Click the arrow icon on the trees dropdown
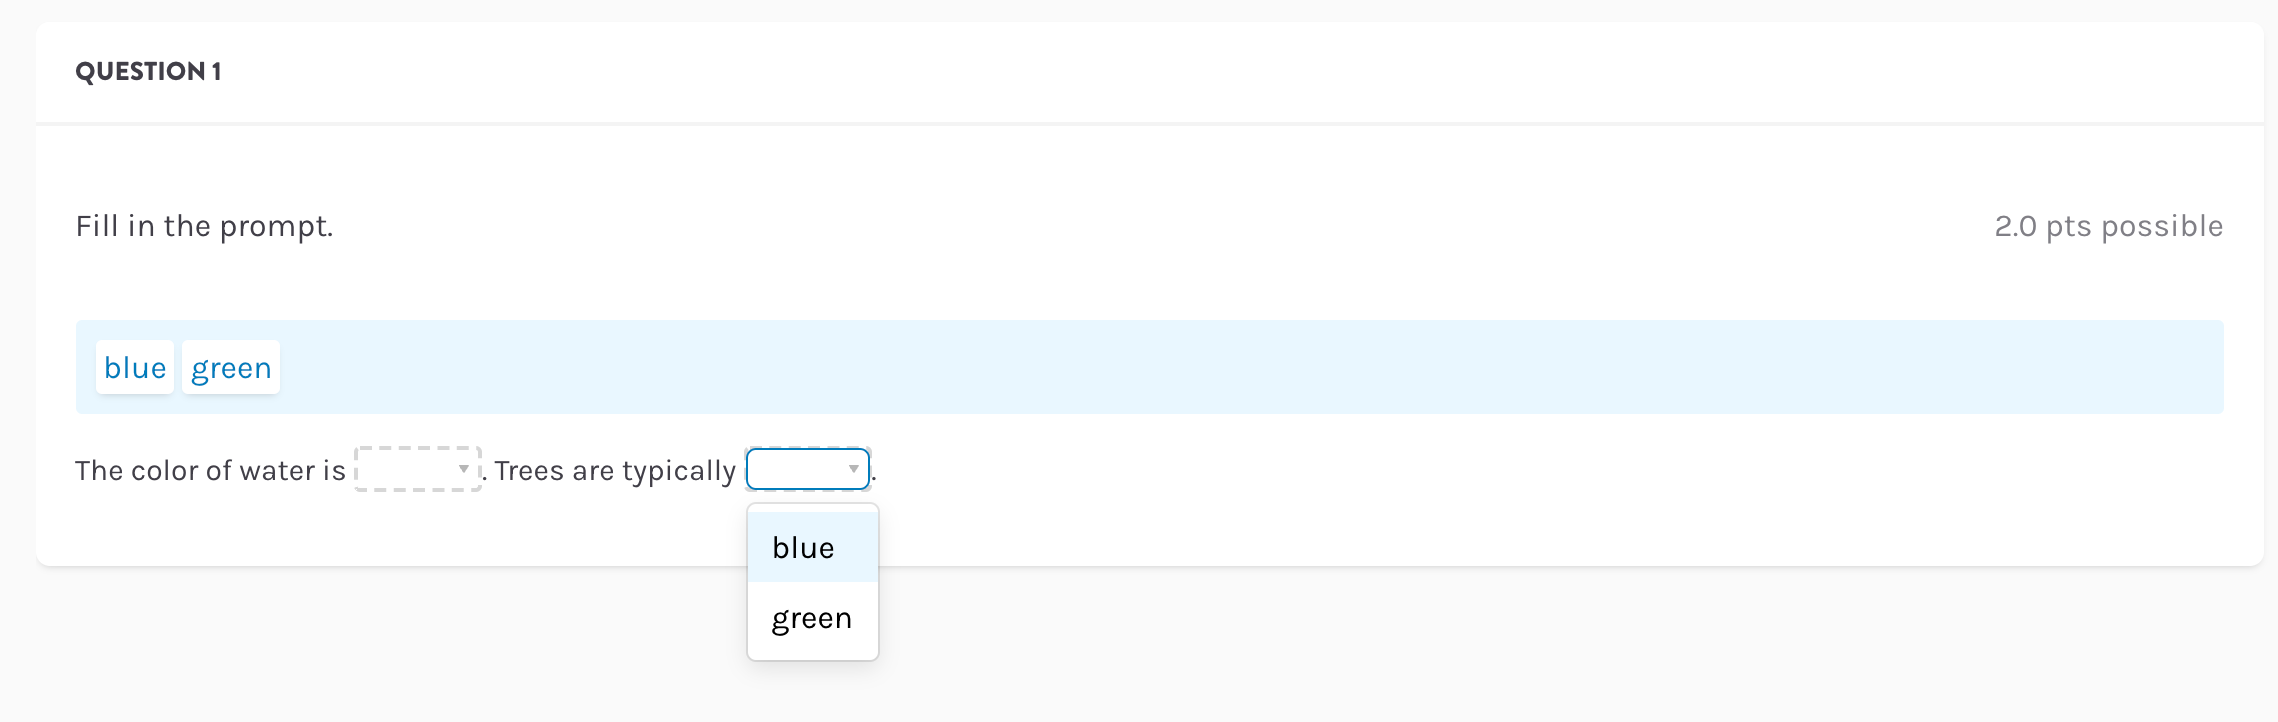2278x722 pixels. [x=853, y=469]
